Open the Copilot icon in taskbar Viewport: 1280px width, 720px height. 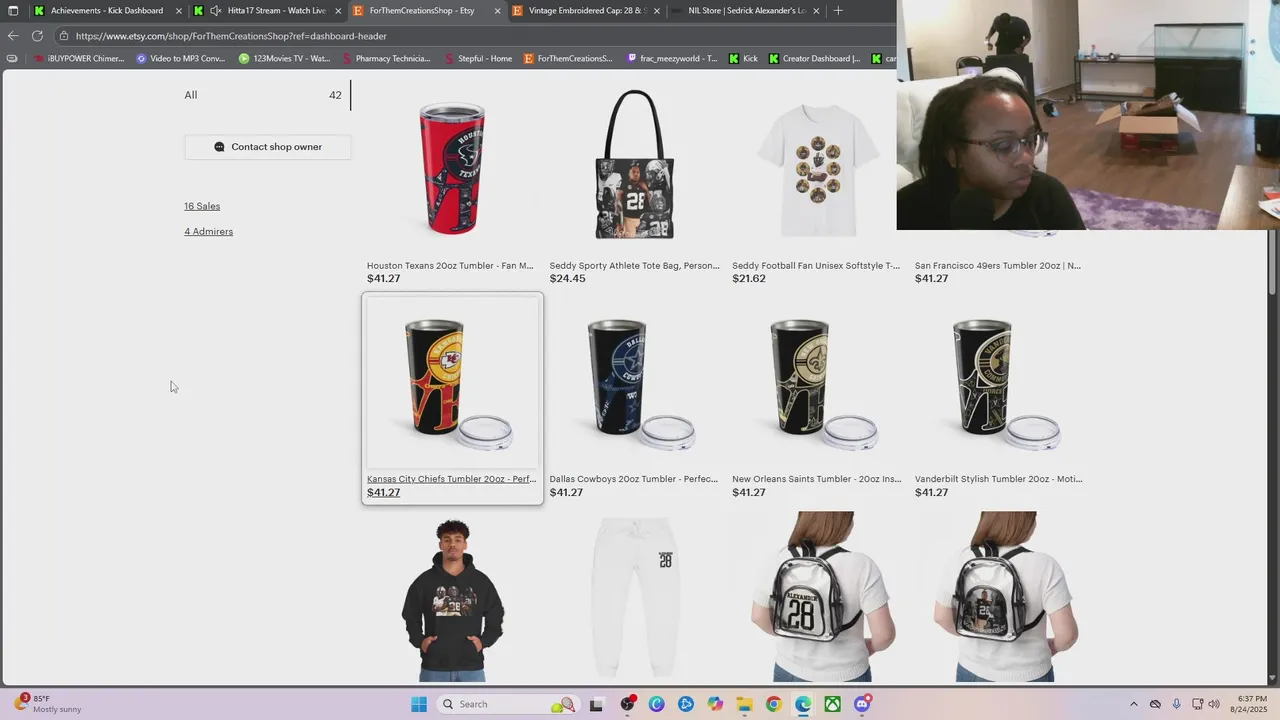tap(715, 704)
